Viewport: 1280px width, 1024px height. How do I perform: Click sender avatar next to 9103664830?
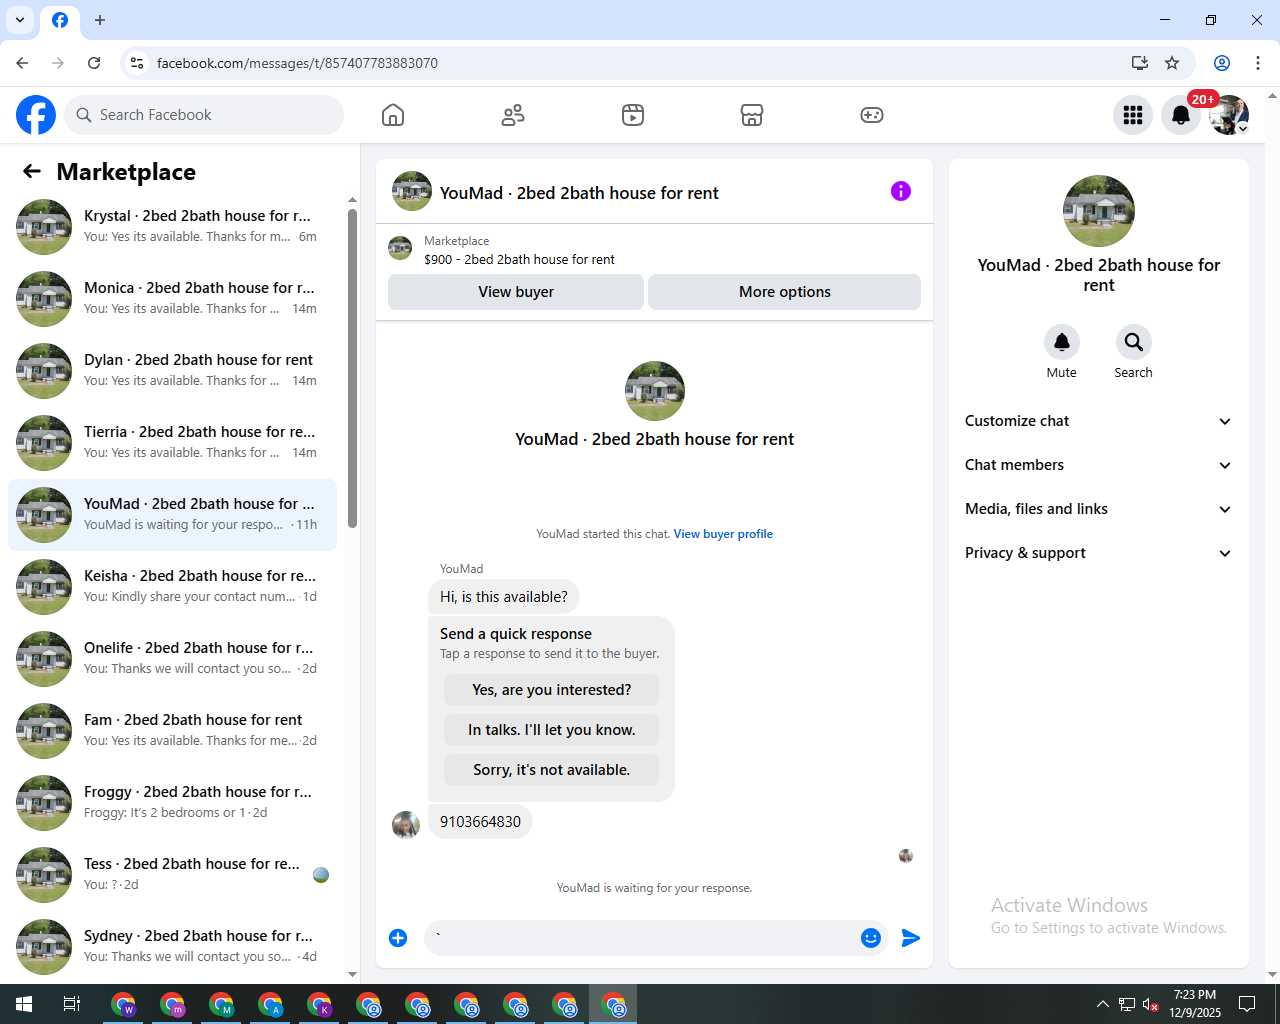406,824
